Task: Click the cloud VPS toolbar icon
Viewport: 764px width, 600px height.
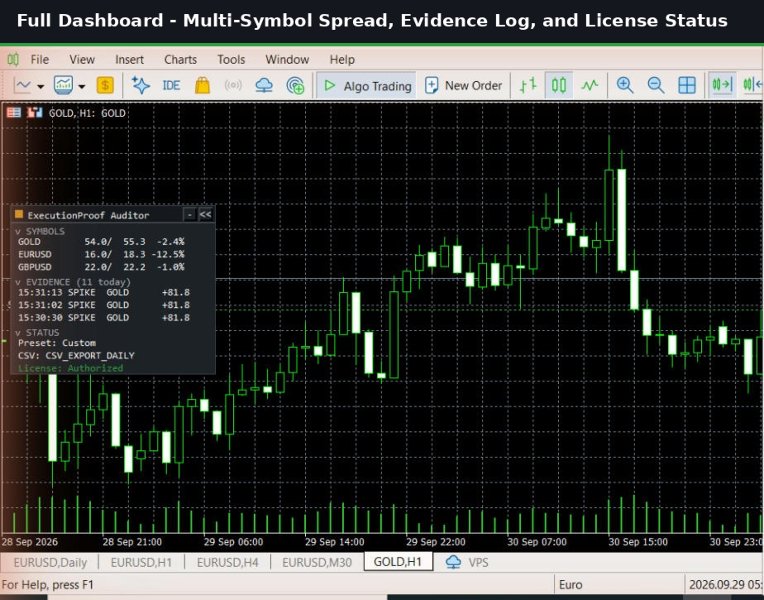Action: coord(264,86)
